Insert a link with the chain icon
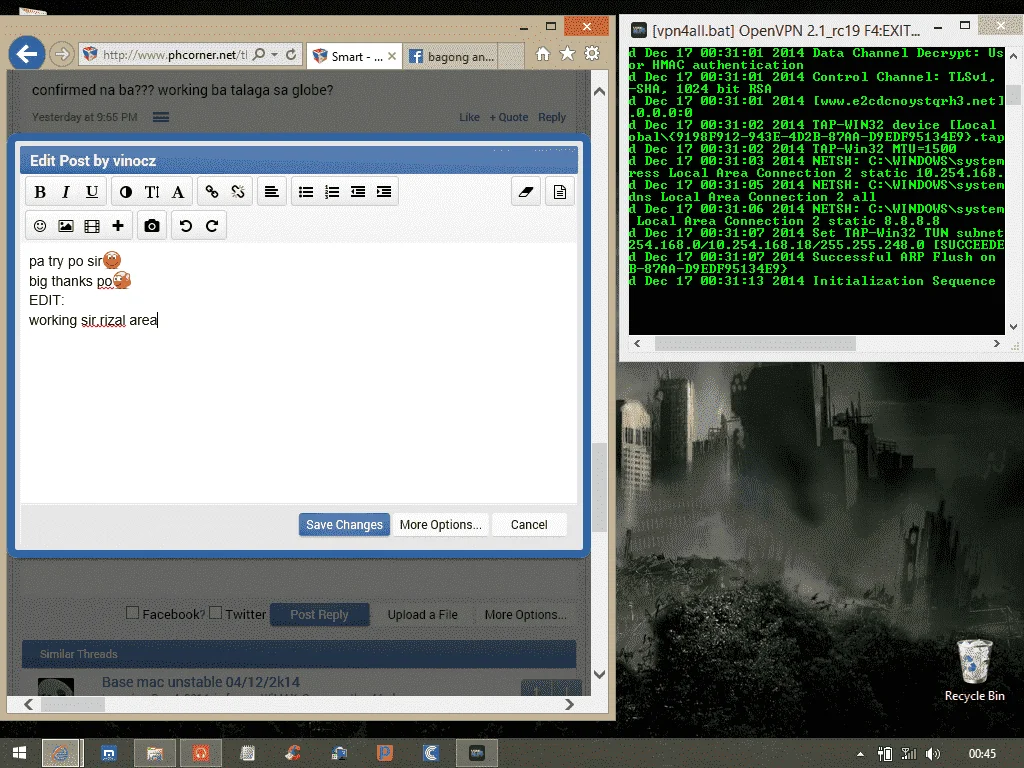This screenshot has width=1024, height=768. coord(212,192)
